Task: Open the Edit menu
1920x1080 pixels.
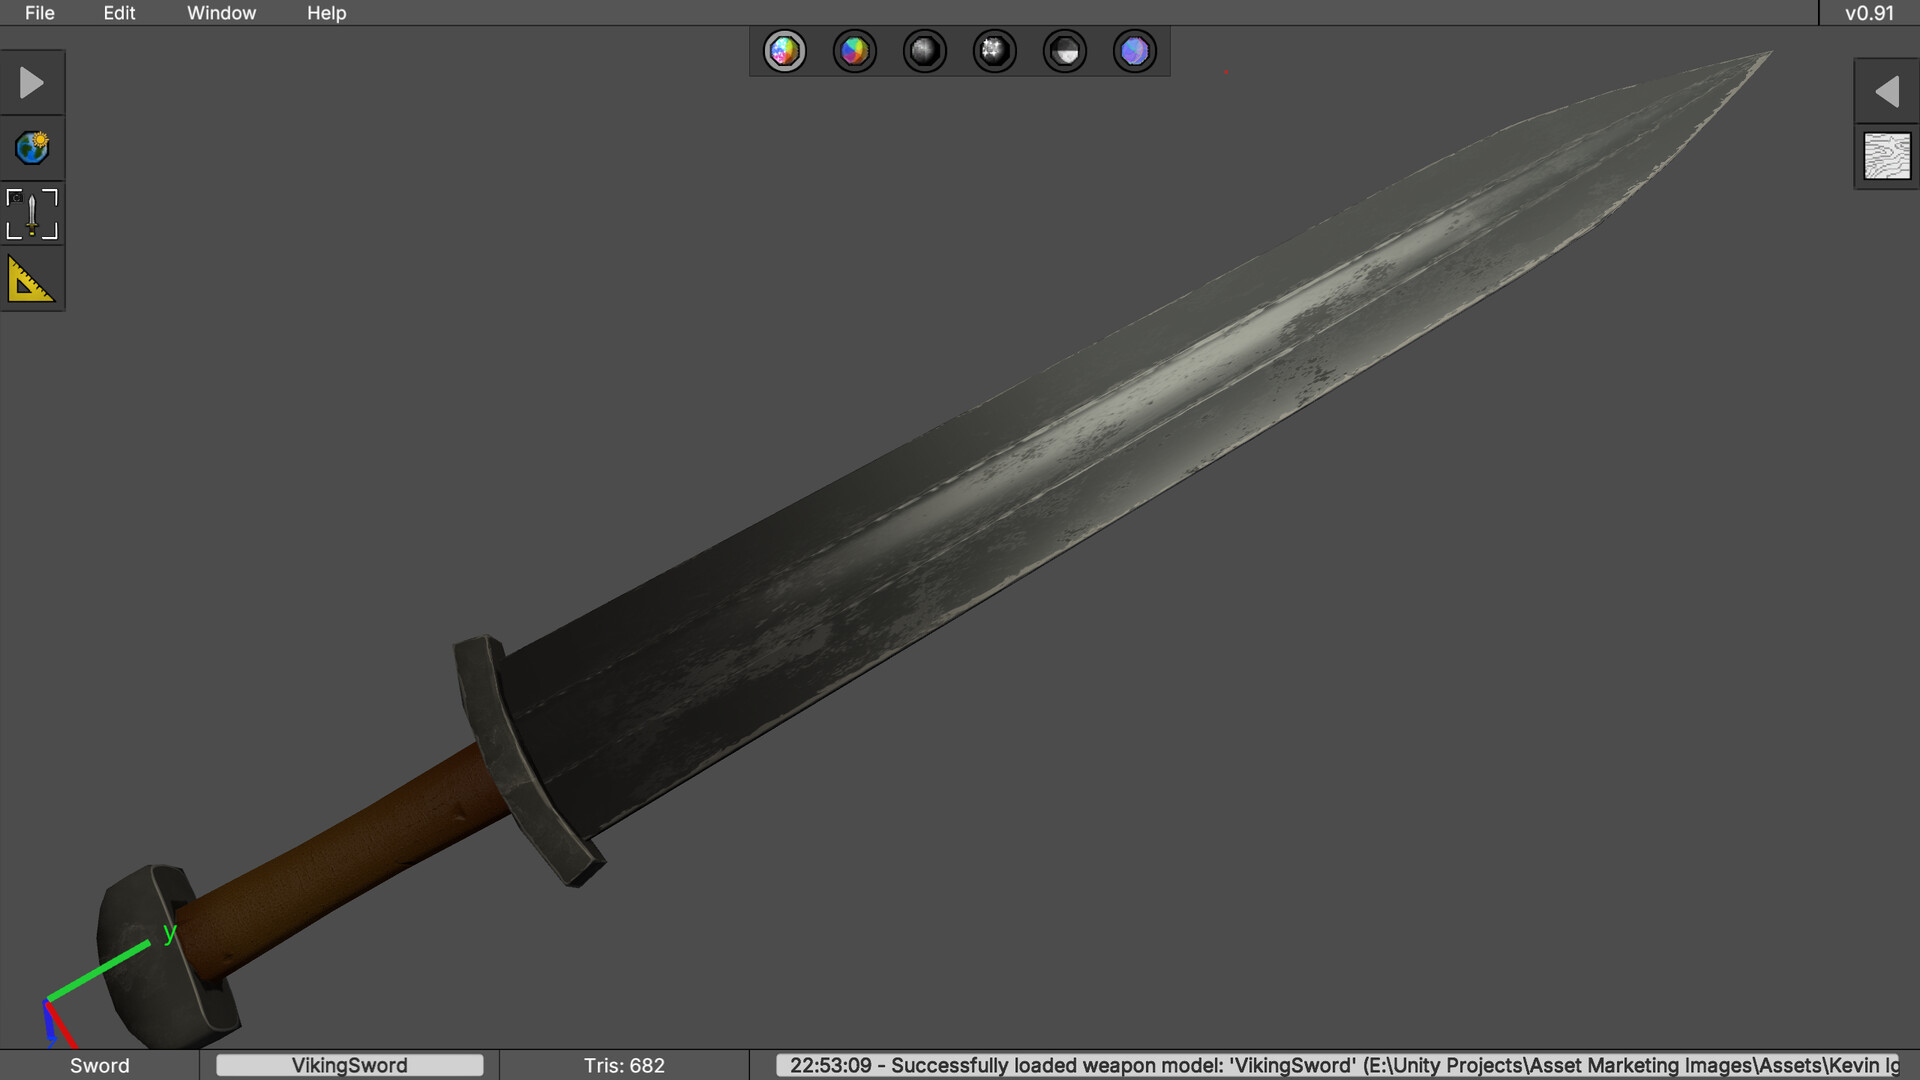Action: point(119,13)
